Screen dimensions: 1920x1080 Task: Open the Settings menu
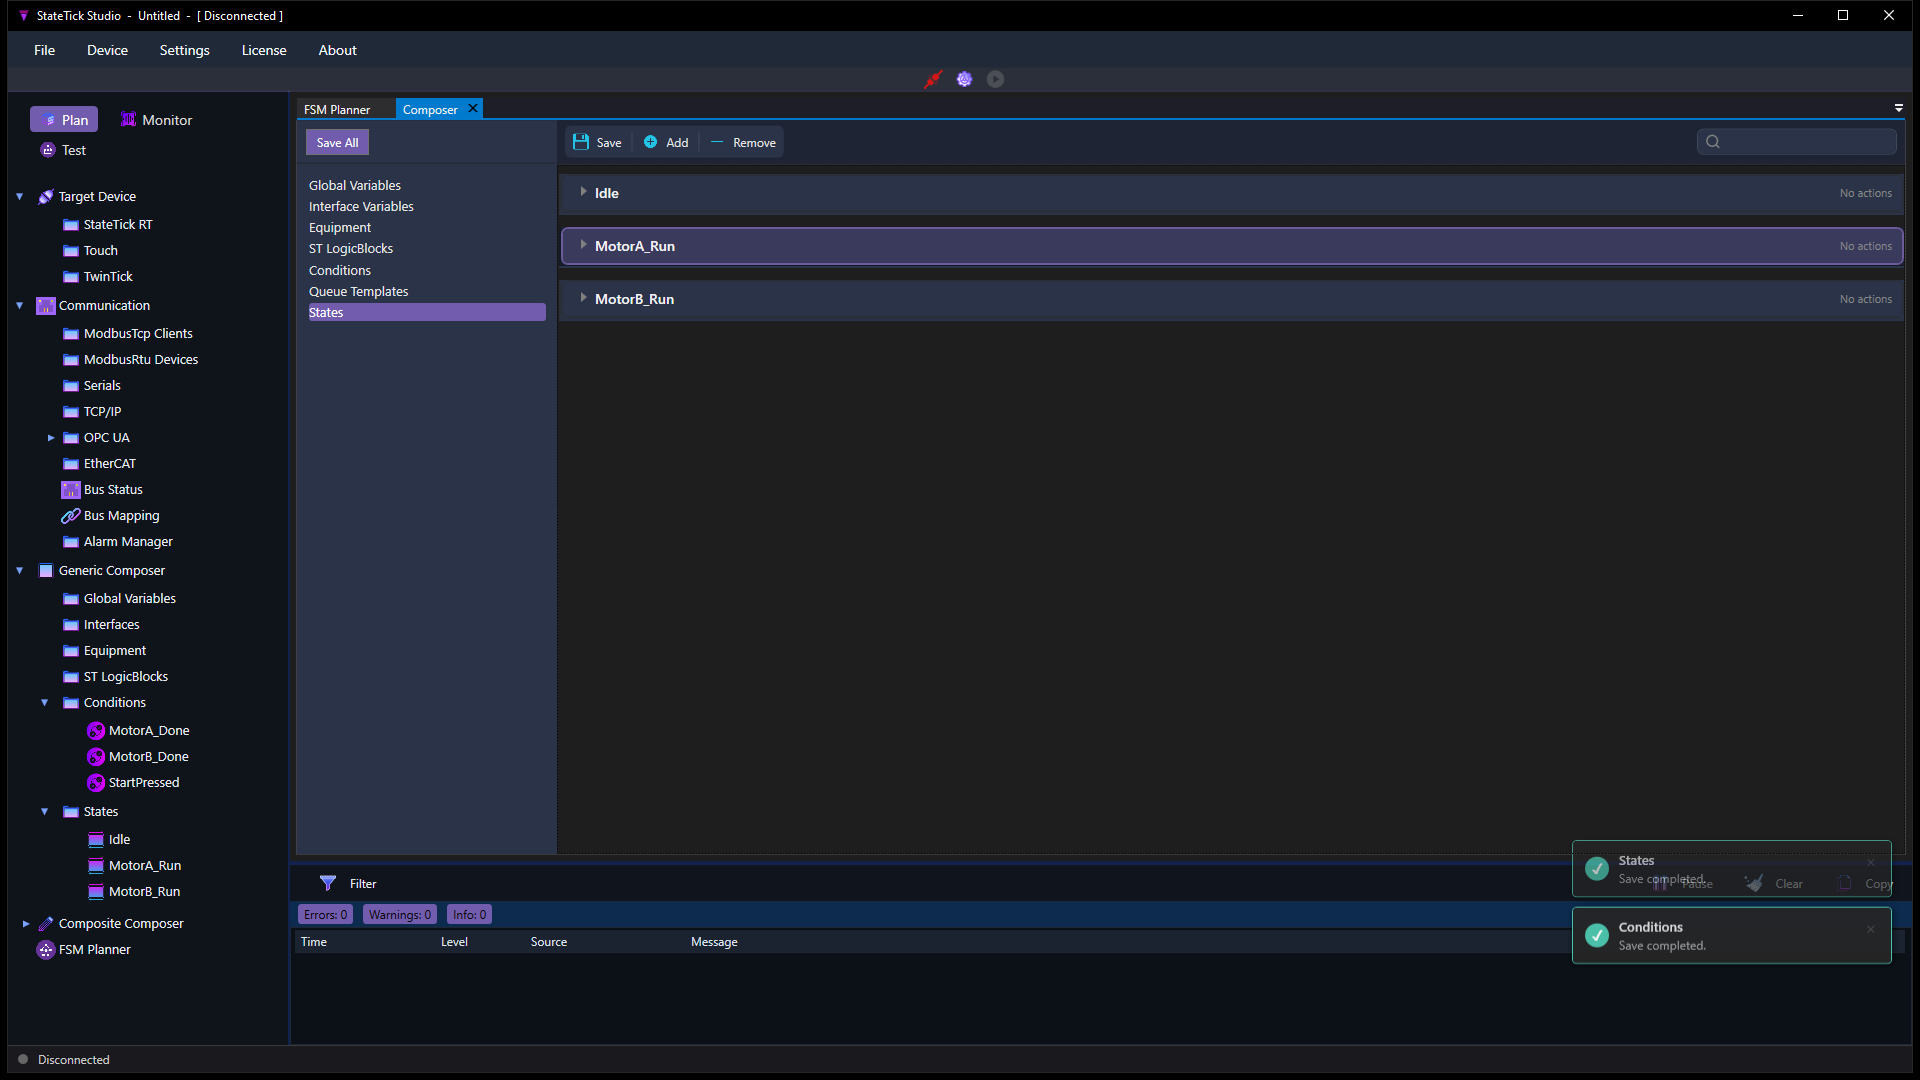pos(184,50)
